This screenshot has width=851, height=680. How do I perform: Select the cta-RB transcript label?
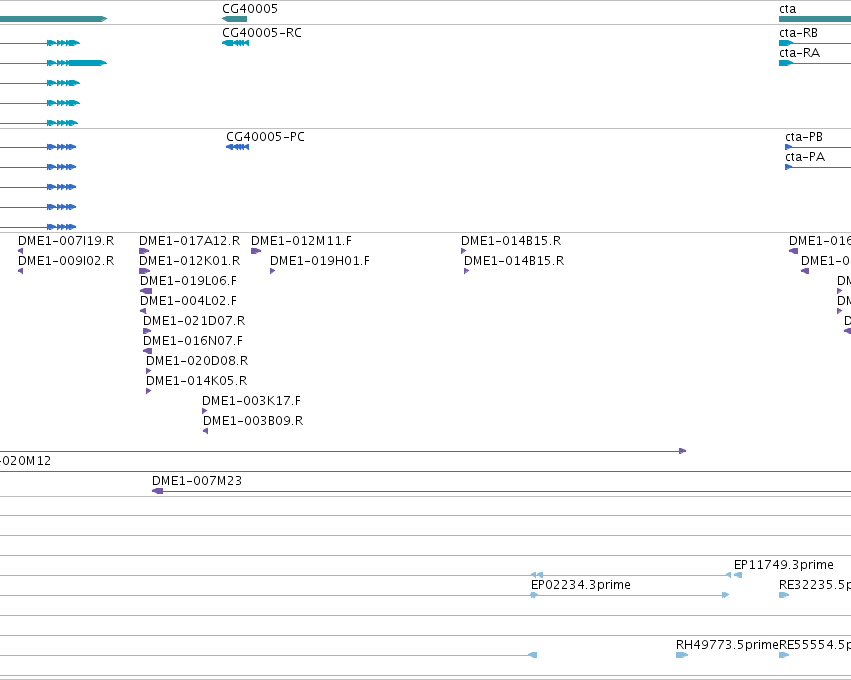coord(798,33)
